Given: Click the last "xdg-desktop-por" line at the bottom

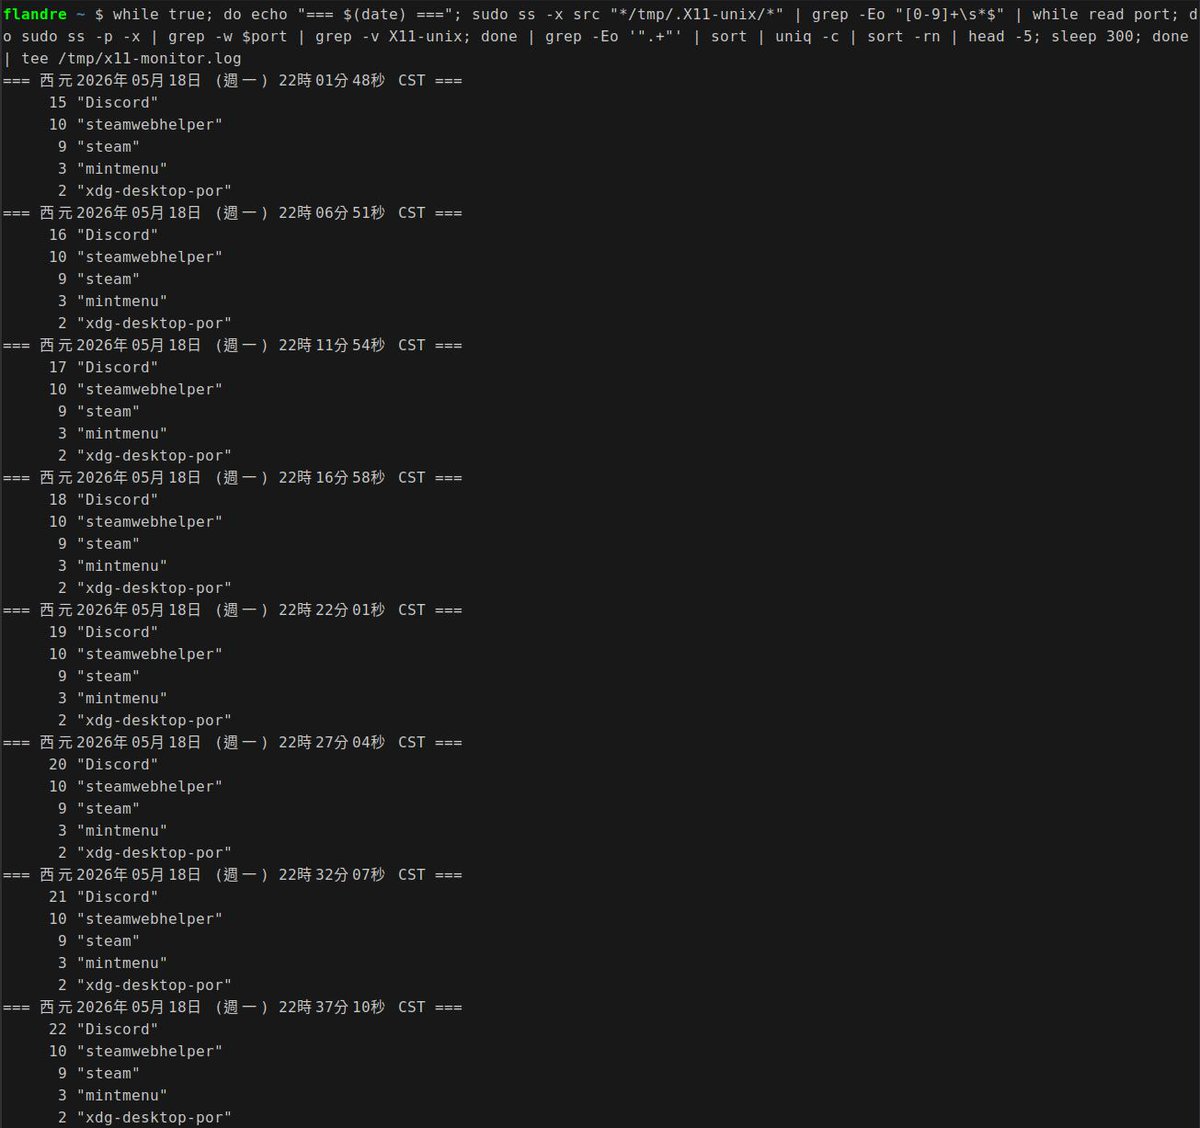Looking at the screenshot, I should click(x=144, y=1117).
